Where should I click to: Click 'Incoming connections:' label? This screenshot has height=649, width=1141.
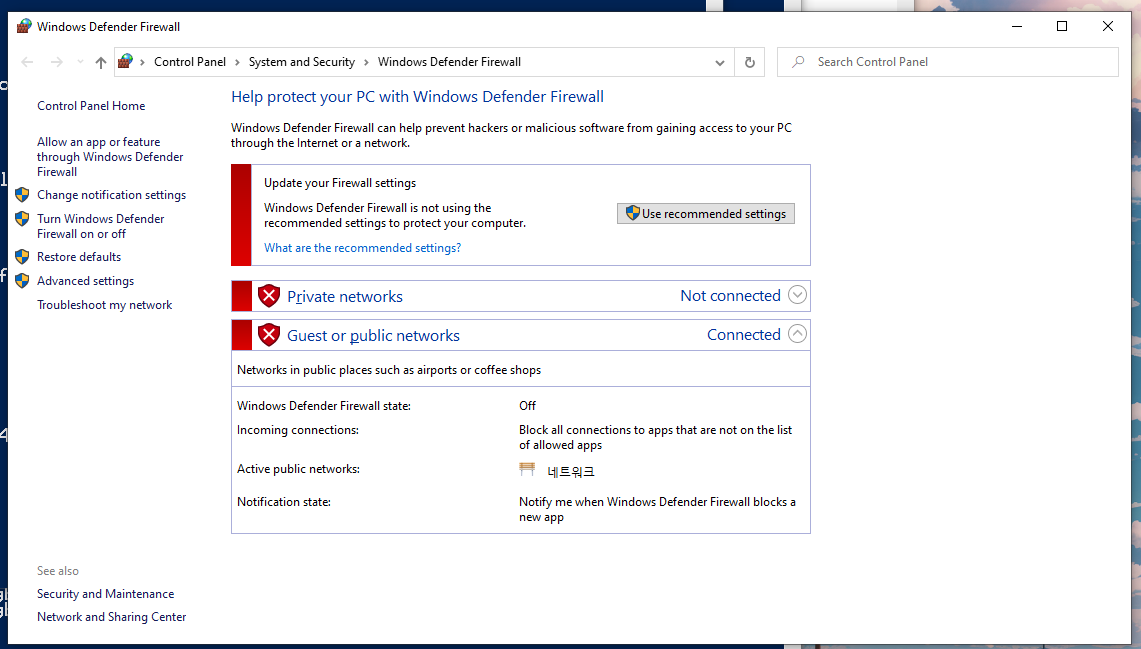(298, 430)
